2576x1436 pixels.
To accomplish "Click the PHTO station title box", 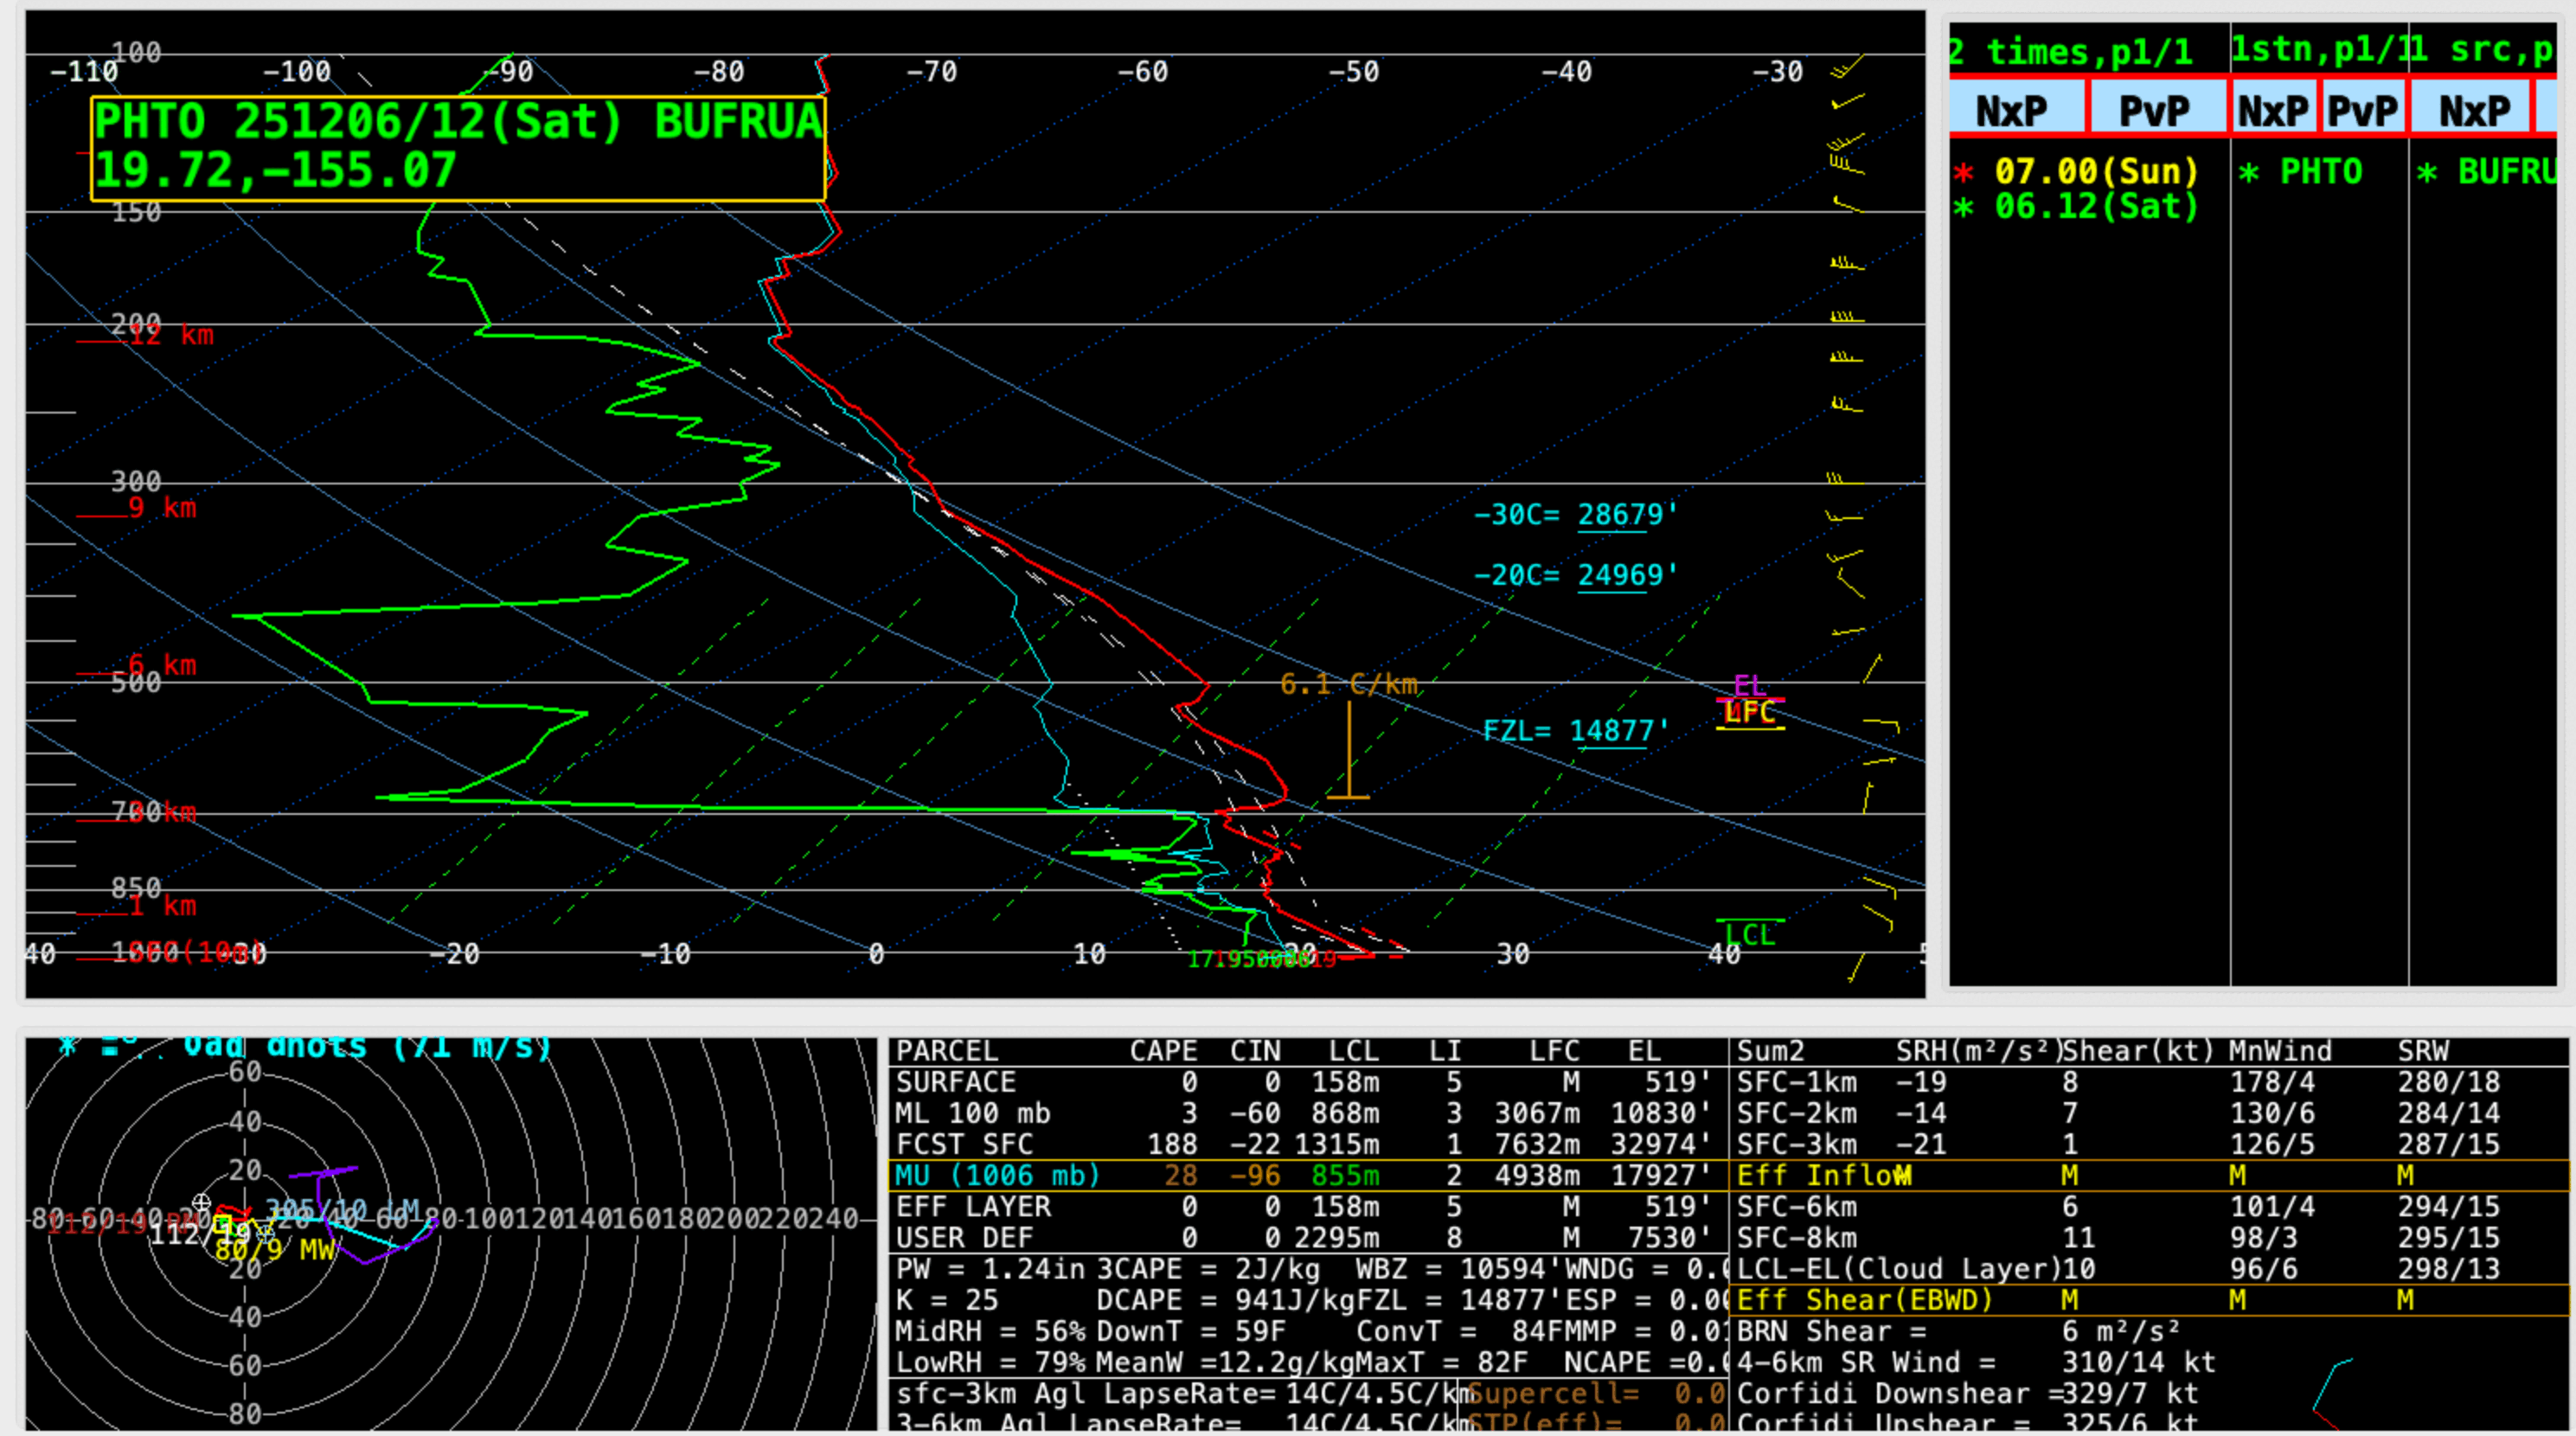I will coord(458,148).
